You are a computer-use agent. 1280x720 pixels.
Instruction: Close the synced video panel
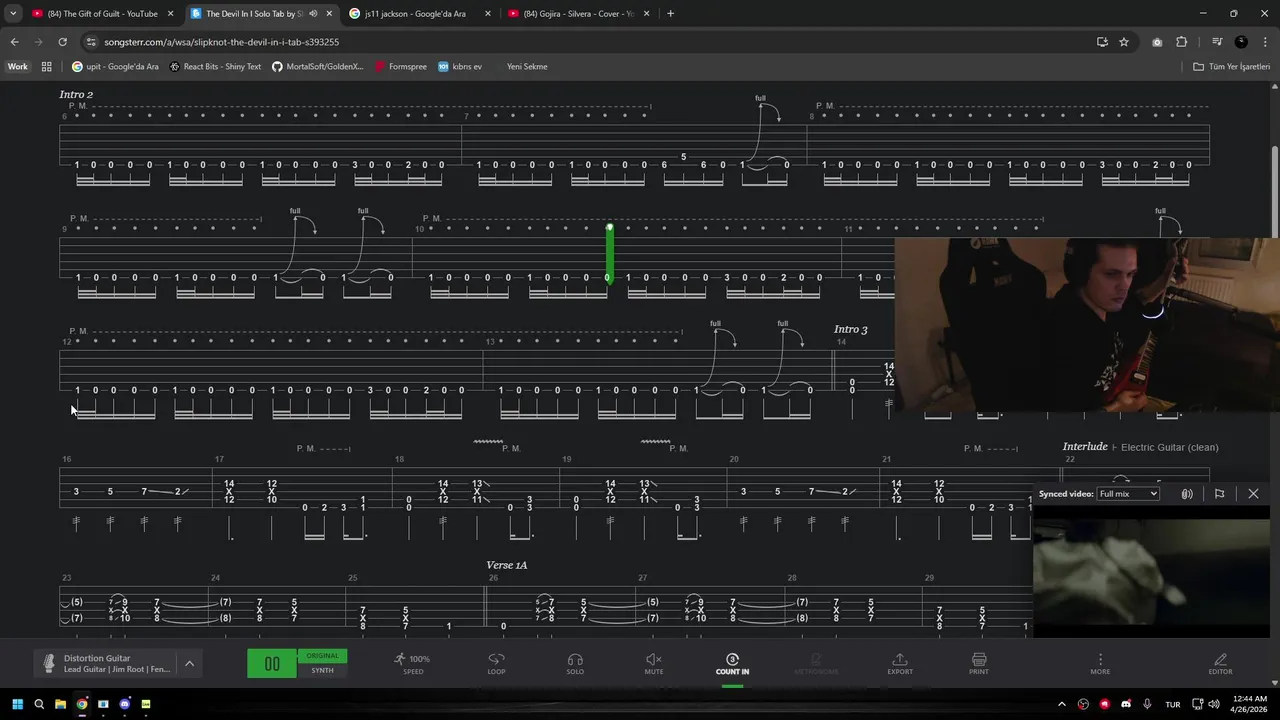[x=1253, y=494]
